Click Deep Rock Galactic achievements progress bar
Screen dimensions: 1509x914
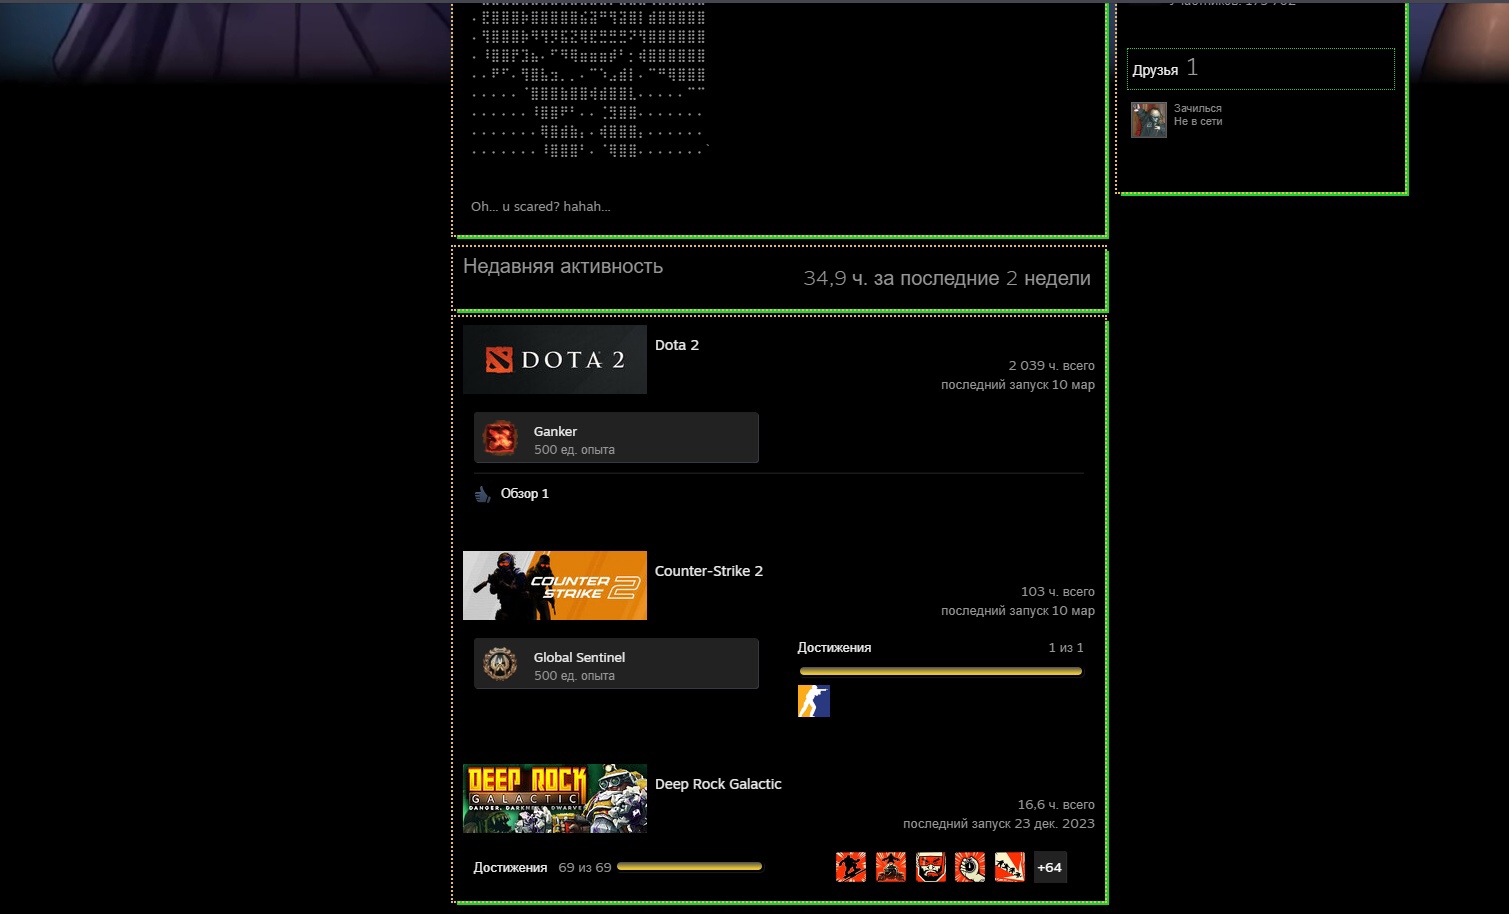pyautogui.click(x=690, y=867)
